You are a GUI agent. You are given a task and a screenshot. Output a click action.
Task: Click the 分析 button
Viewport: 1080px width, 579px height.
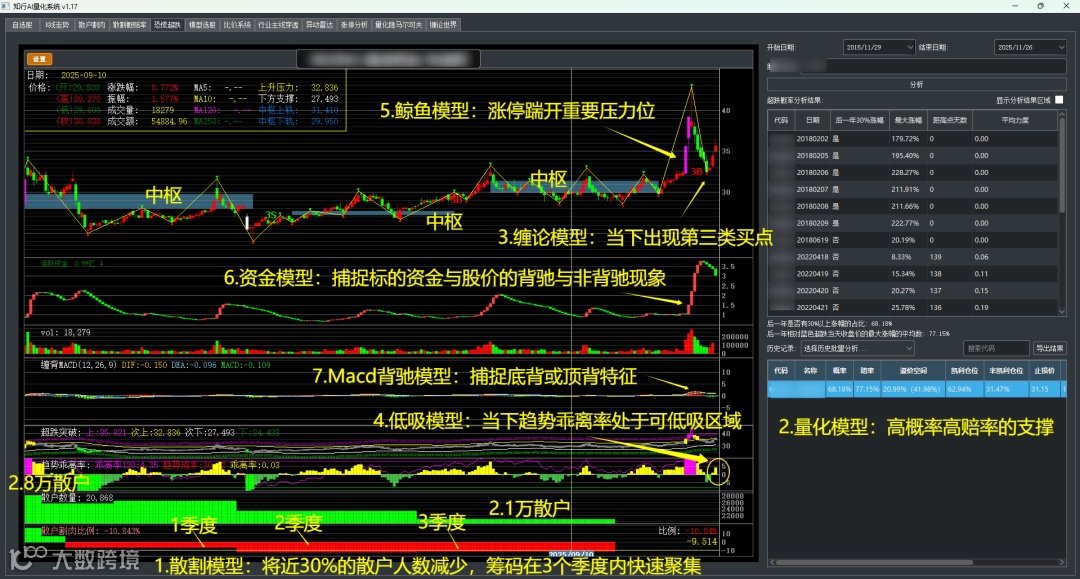pos(916,85)
